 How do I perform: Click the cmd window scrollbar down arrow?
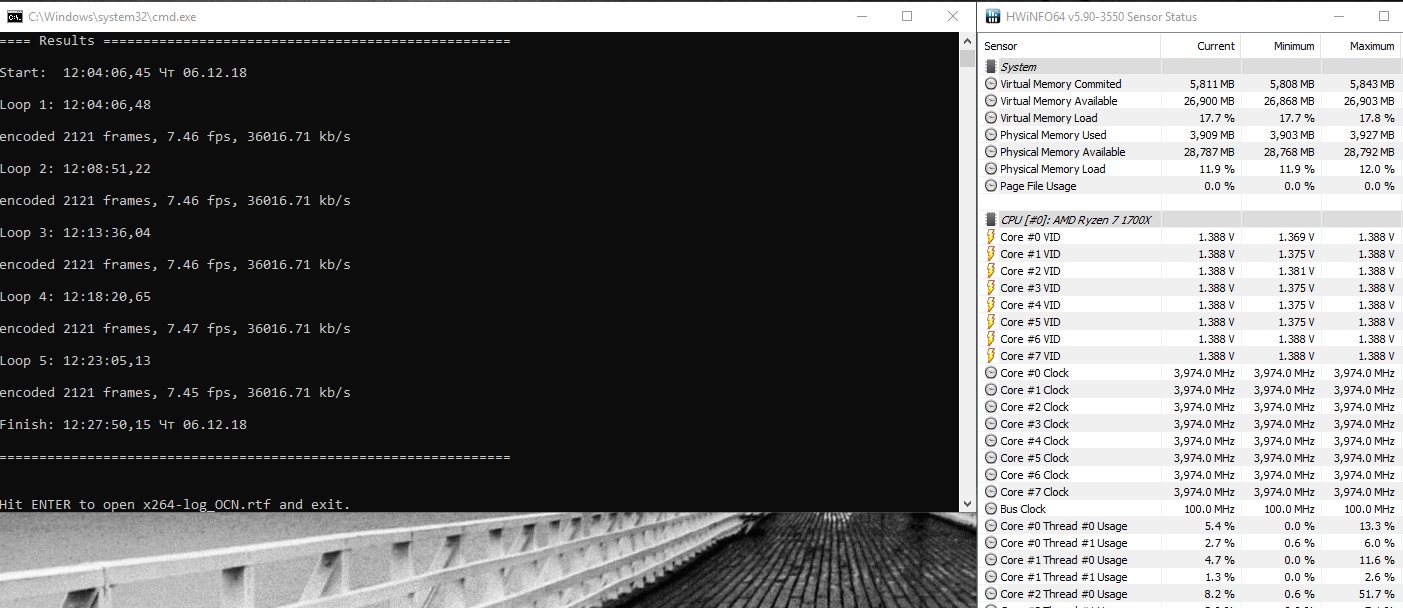967,504
